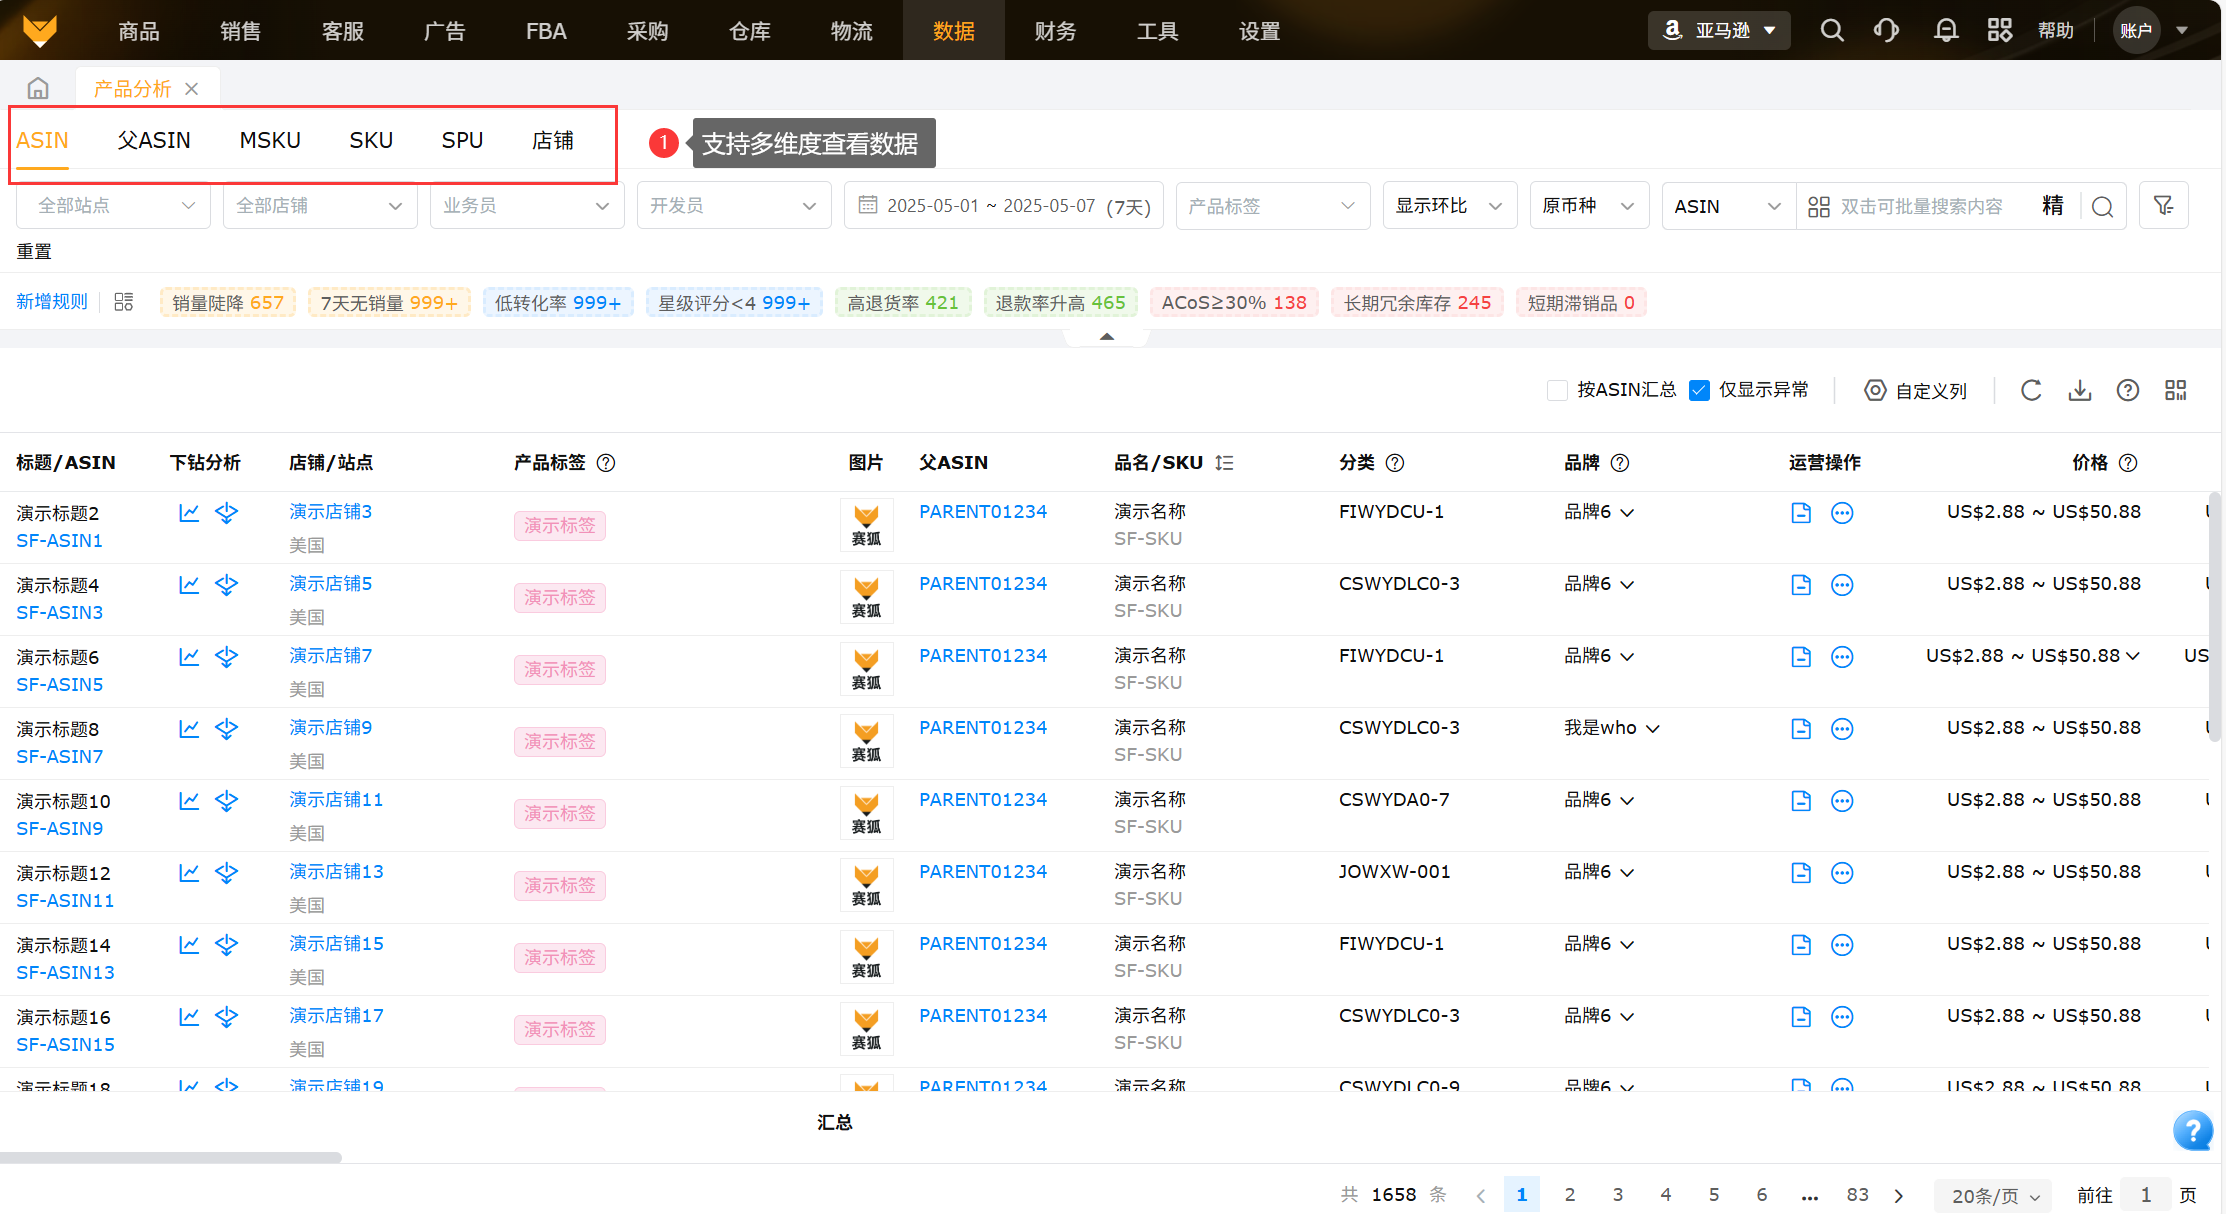Switch to the 父ASIN tab

pos(154,141)
